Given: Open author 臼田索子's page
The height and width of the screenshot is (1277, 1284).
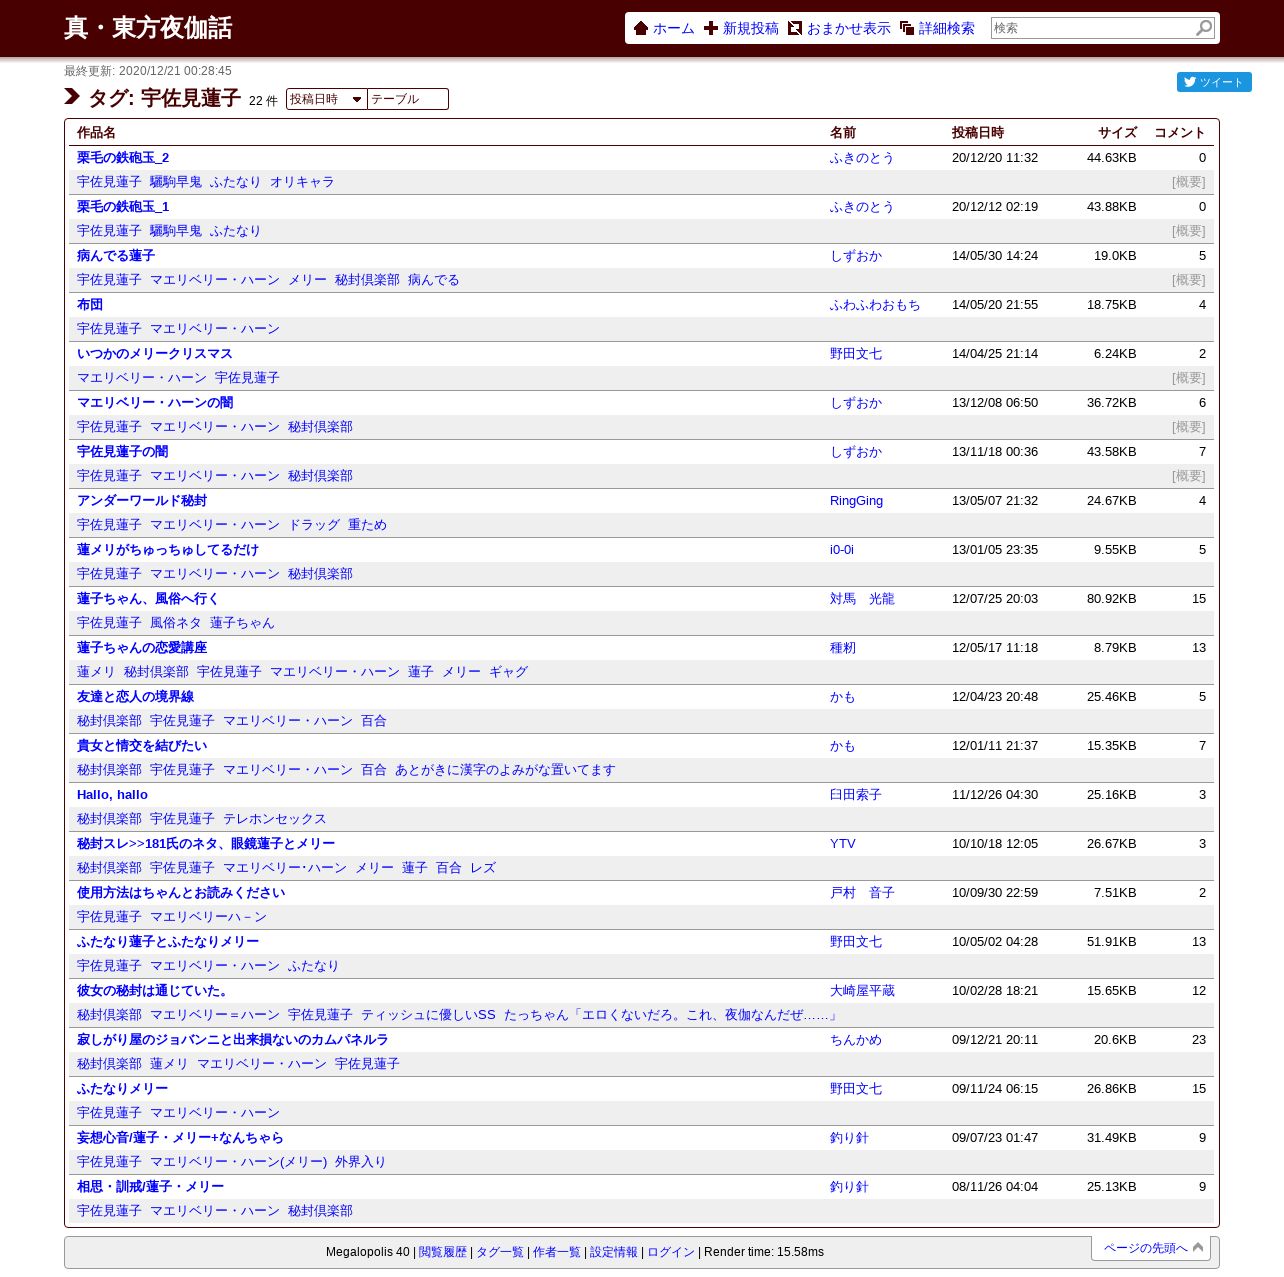Looking at the screenshot, I should 856,794.
